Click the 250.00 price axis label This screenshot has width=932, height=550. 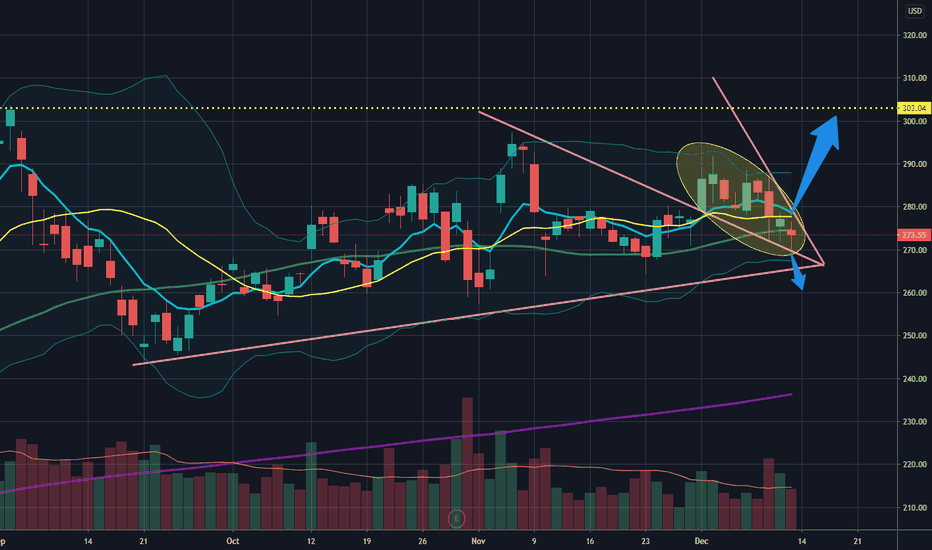coord(914,336)
